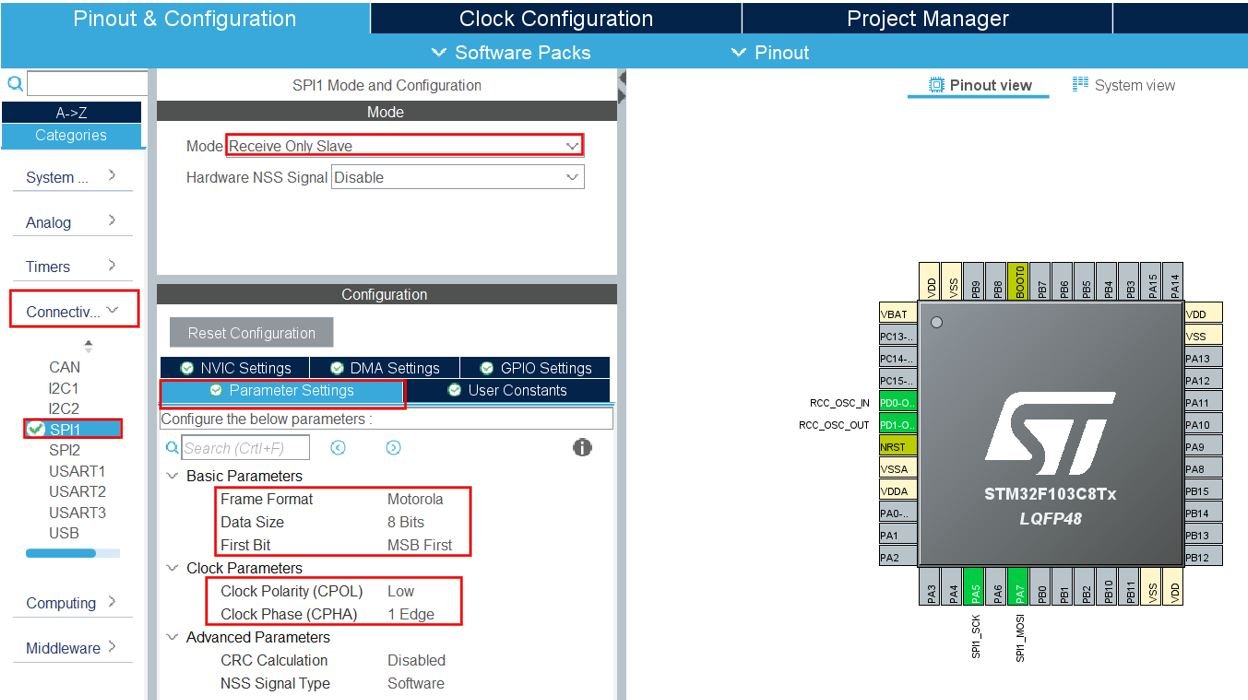
Task: Open the Parameter Settings tab
Action: coord(283,391)
